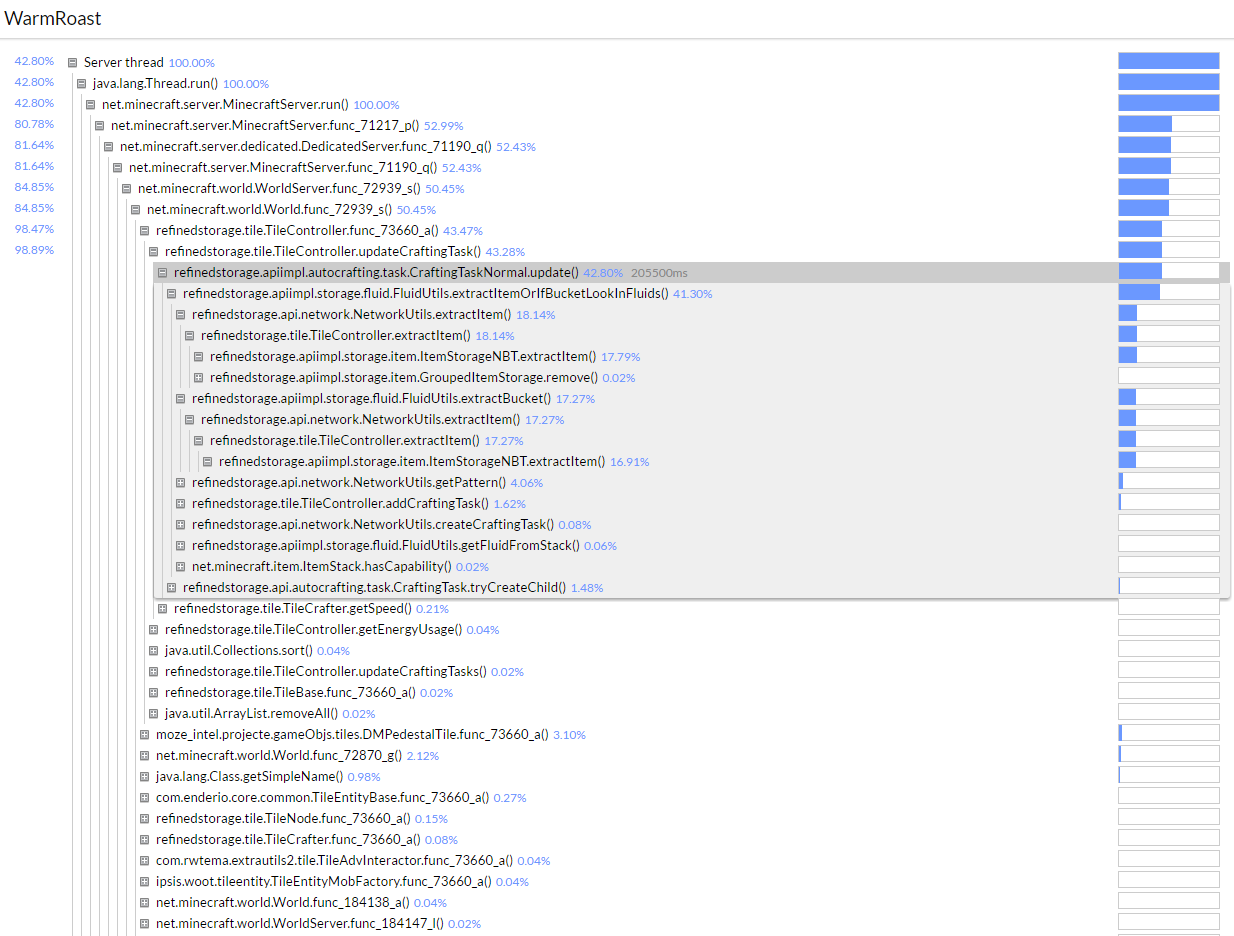Expand com.enderio TileEntityBase.func_73660_a() node
The image size is (1234, 936).
coord(144,797)
